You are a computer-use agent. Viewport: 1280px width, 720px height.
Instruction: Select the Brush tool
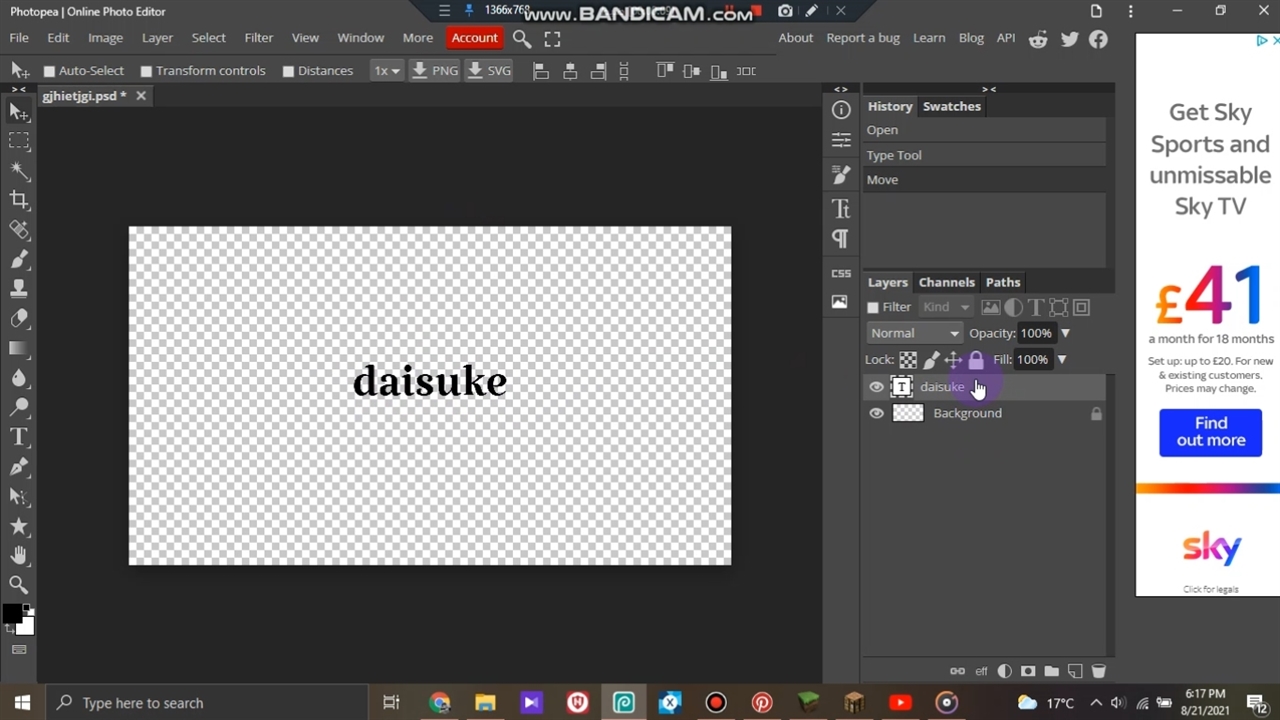(19, 259)
